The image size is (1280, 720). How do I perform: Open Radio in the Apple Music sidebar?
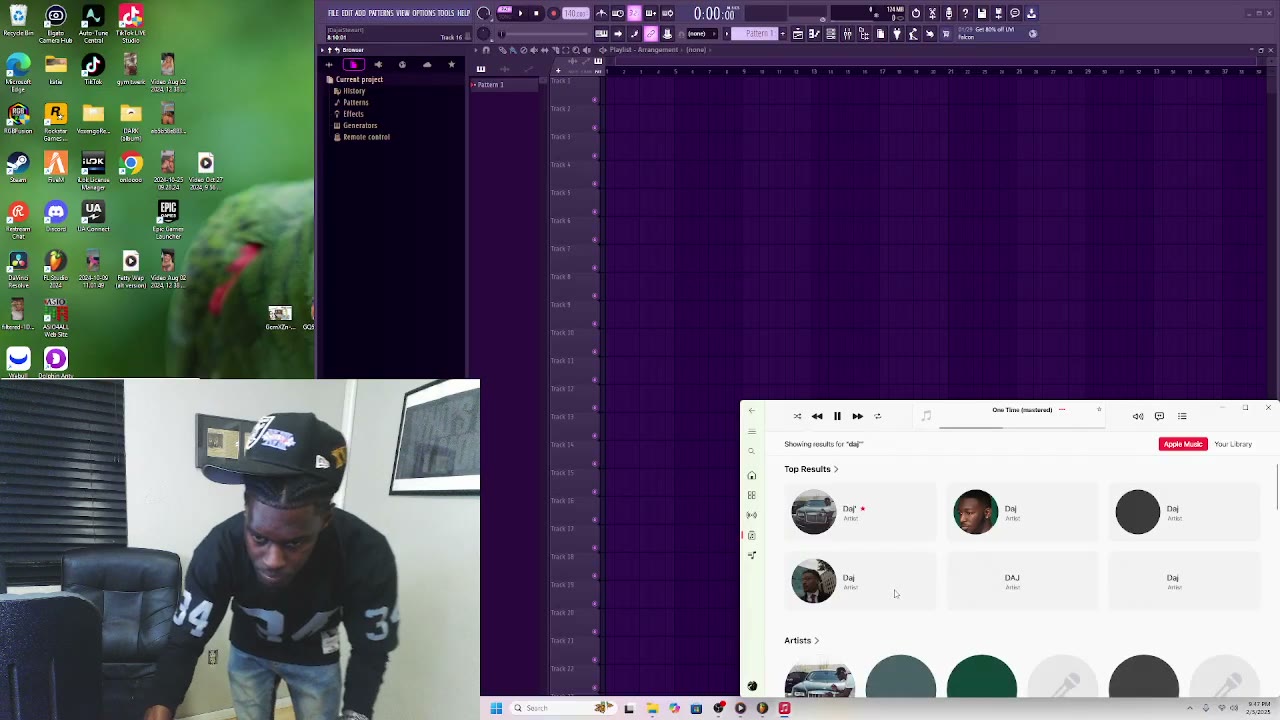coord(752,515)
